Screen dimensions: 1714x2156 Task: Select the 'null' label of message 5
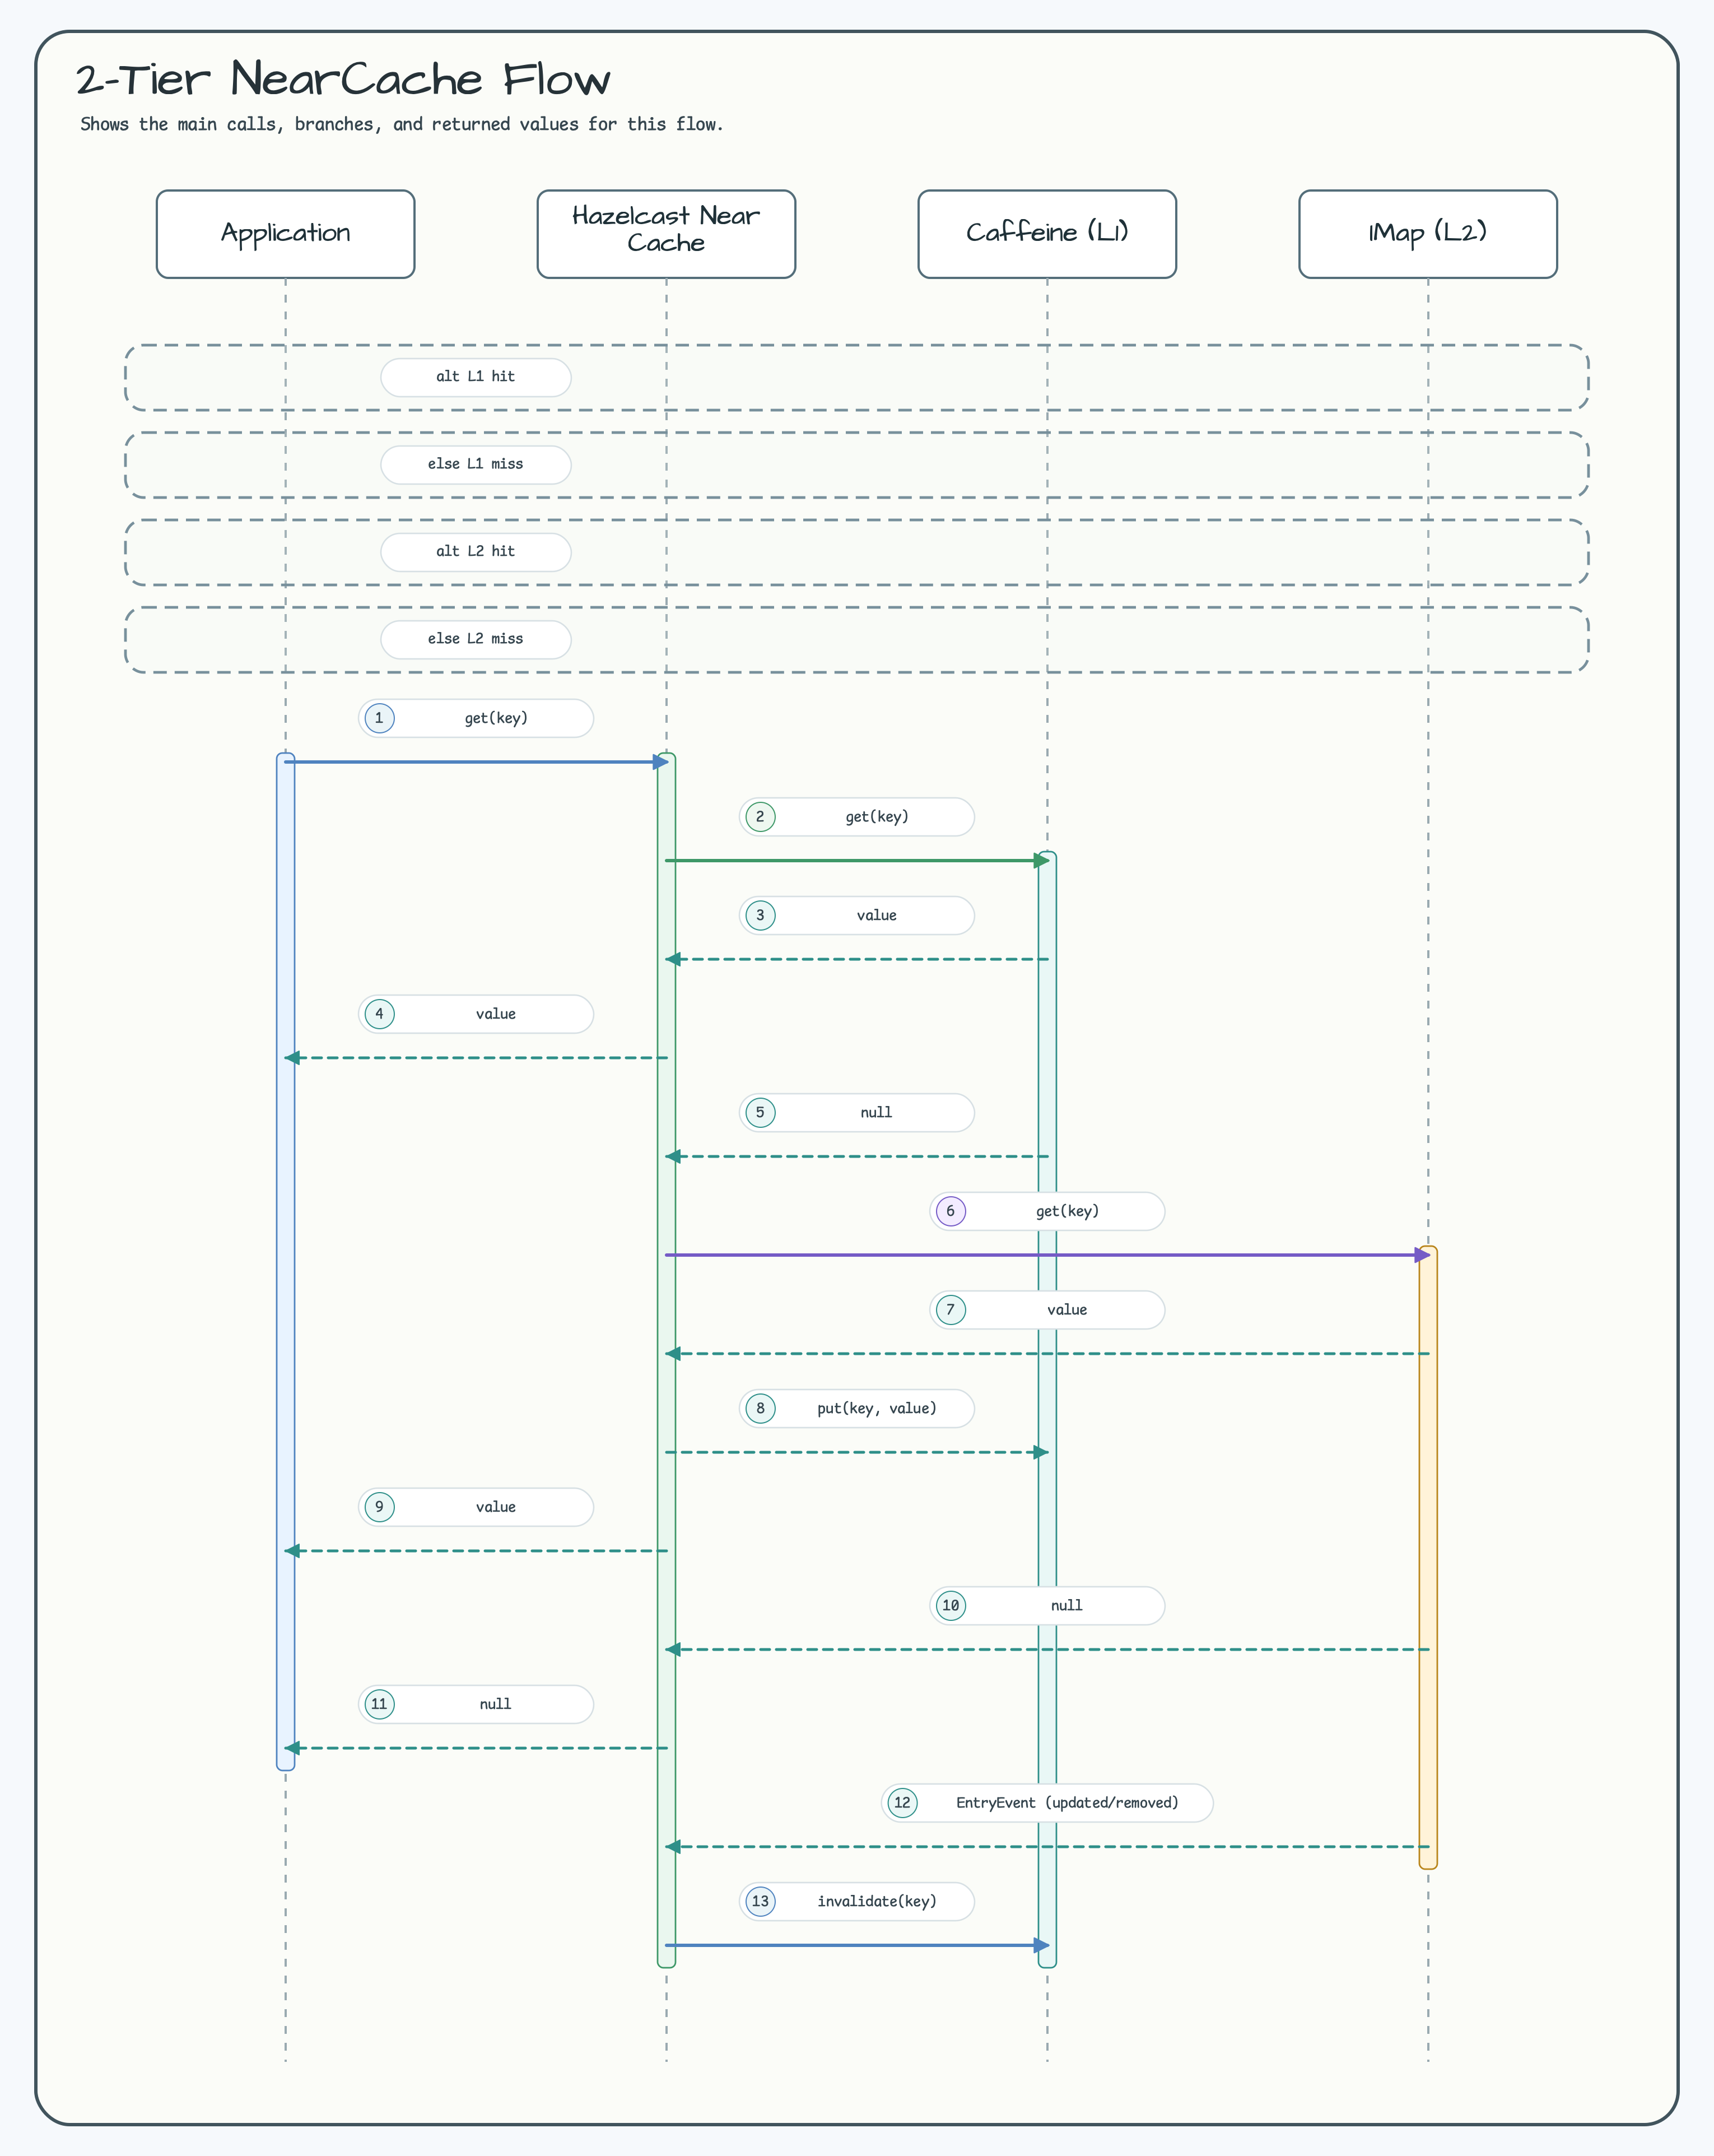click(x=877, y=1112)
